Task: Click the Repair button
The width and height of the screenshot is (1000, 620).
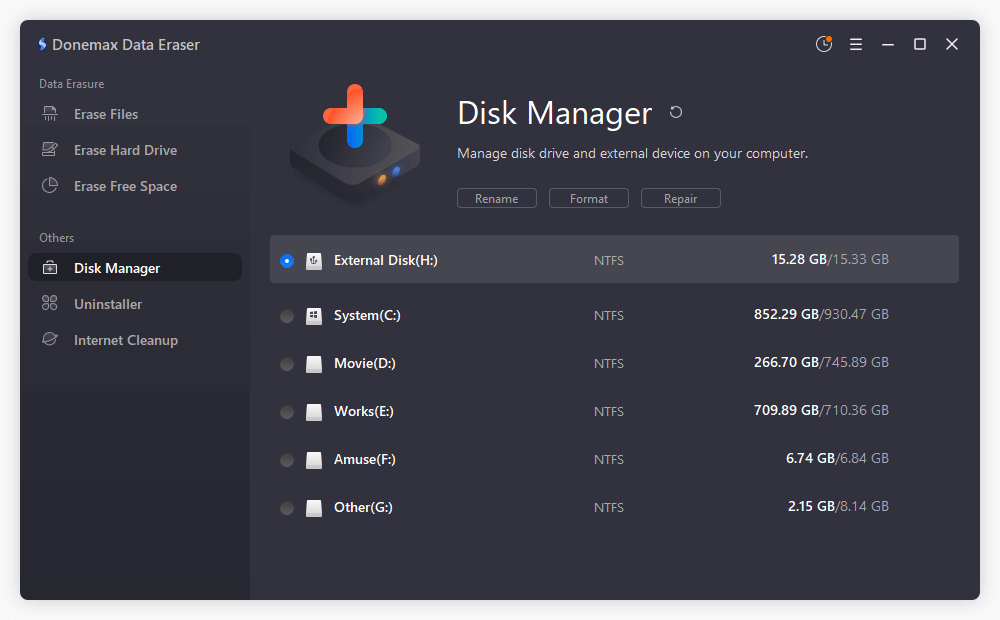Action: [x=680, y=198]
